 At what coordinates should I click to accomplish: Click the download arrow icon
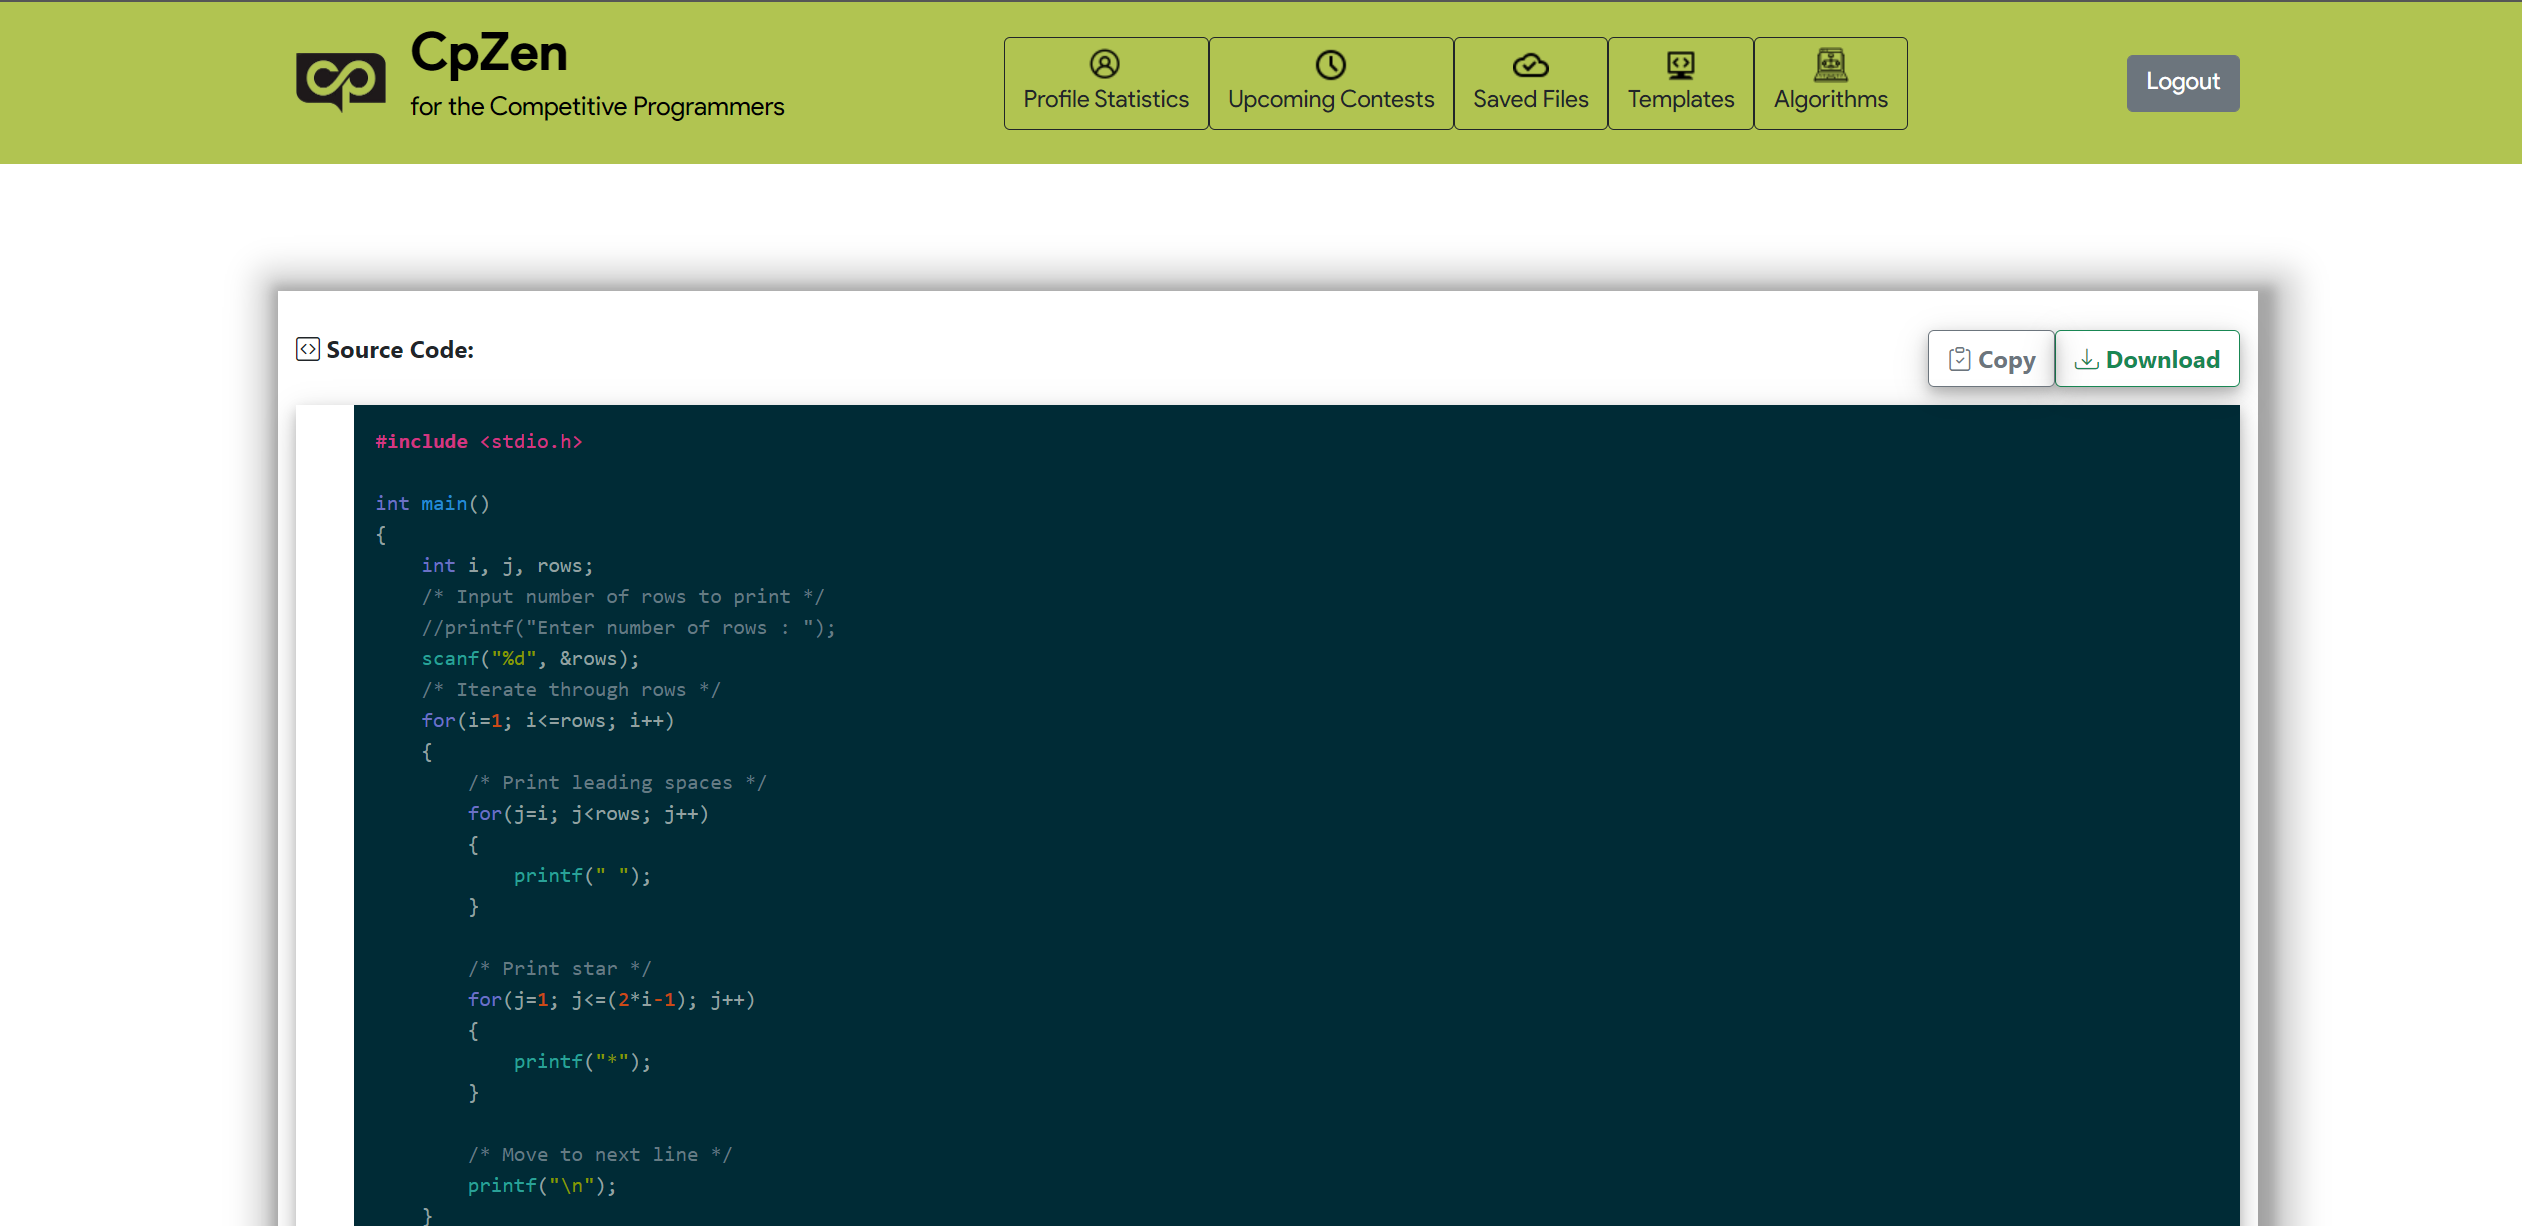2086,359
